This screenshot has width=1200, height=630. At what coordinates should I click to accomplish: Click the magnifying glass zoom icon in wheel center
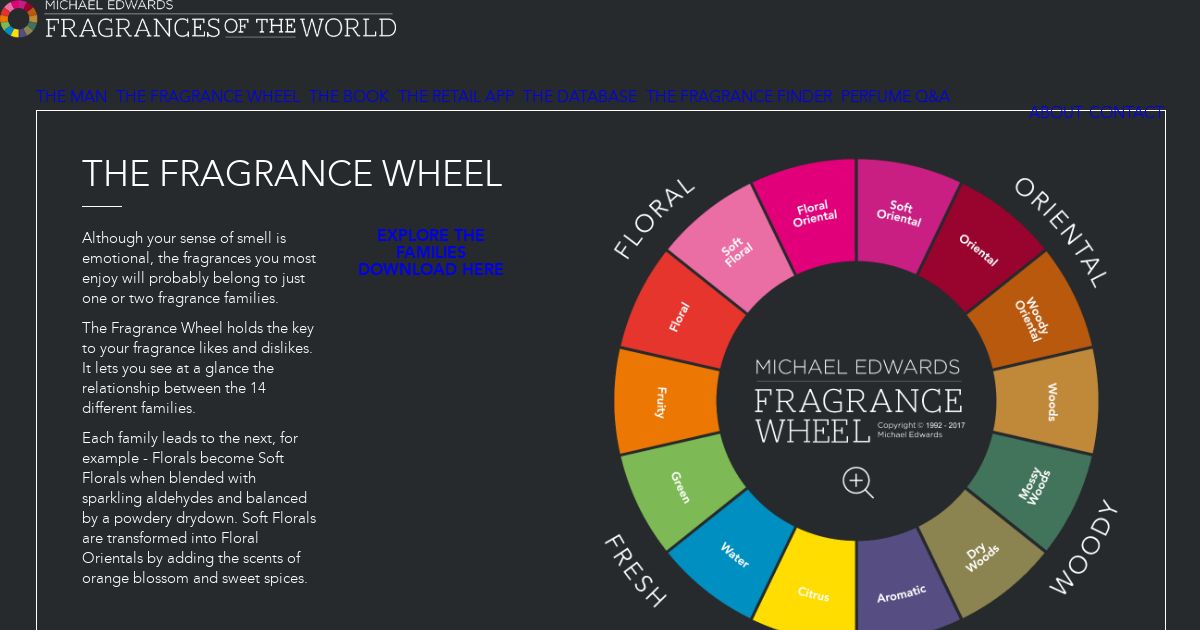(x=857, y=483)
